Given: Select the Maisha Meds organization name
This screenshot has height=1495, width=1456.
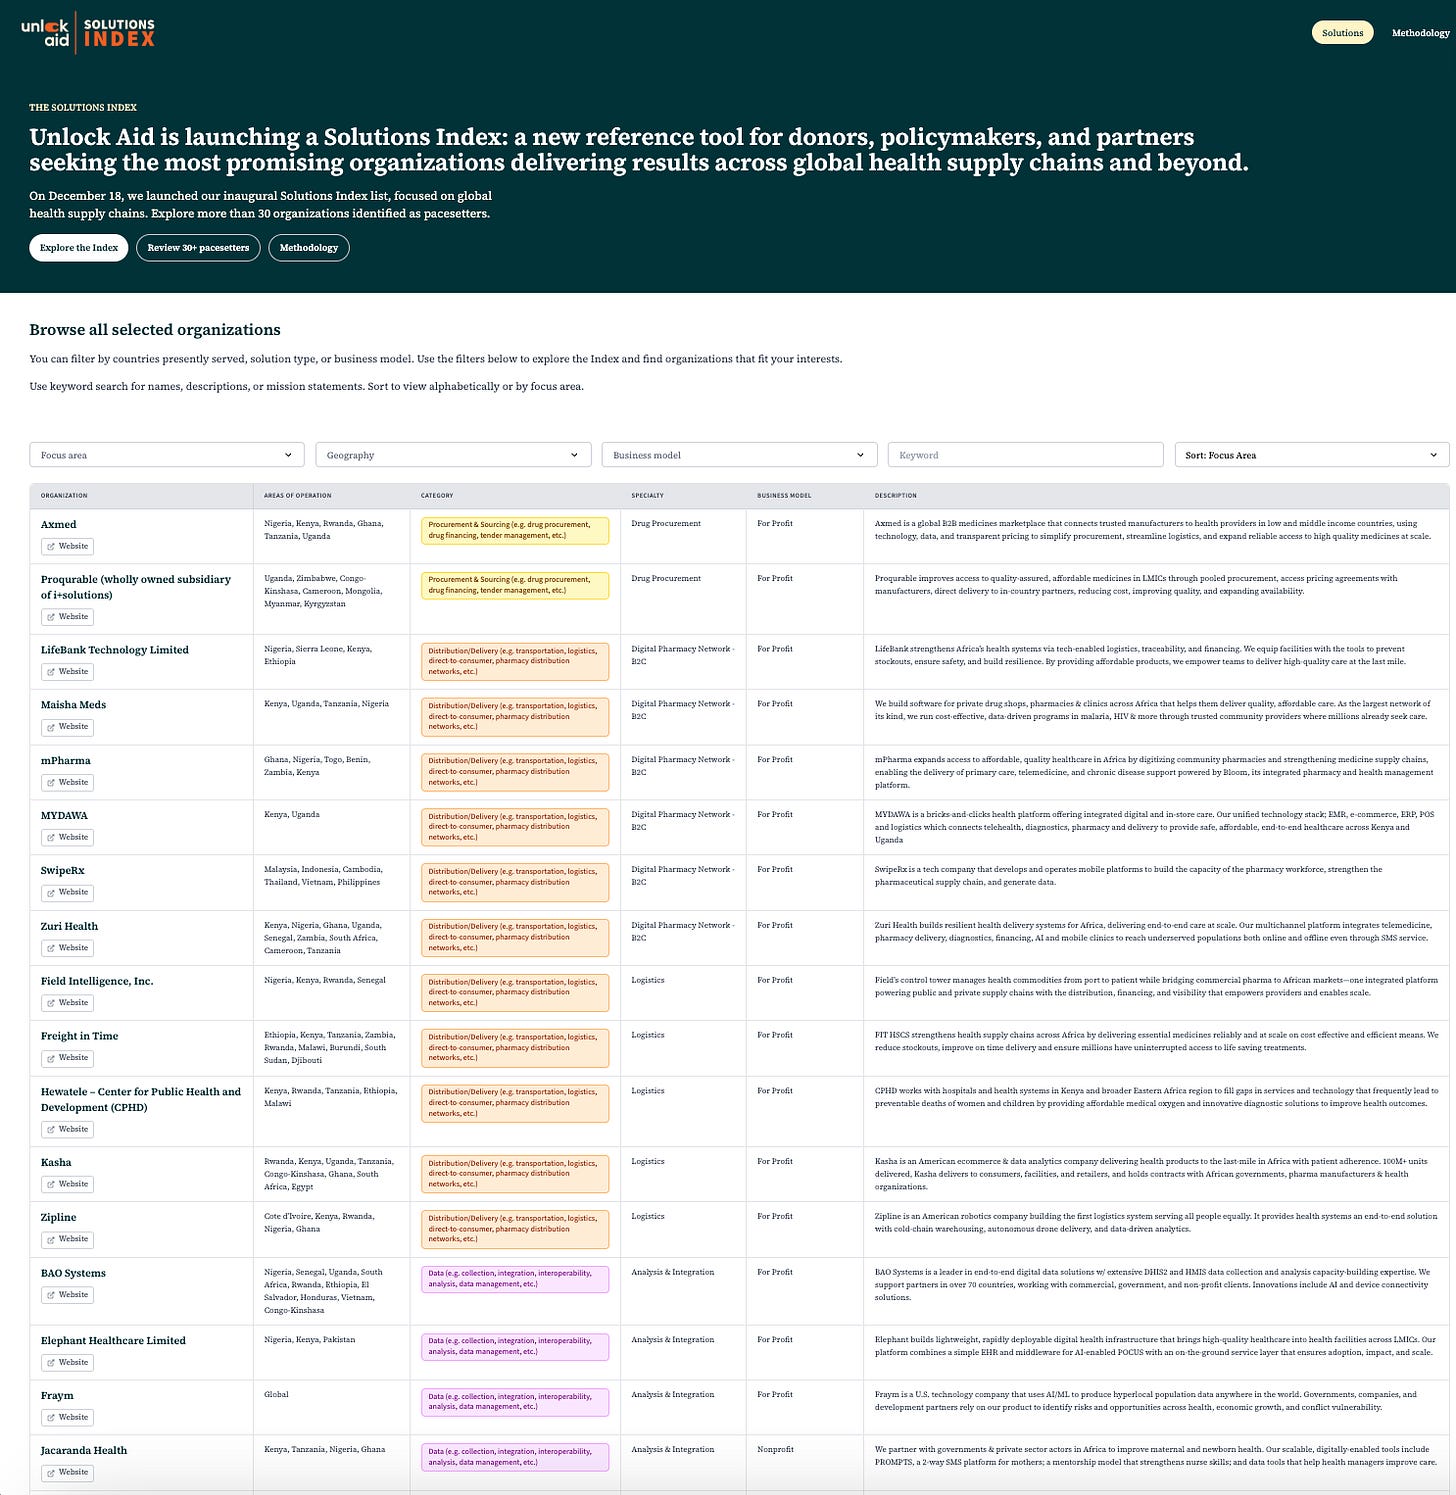Looking at the screenshot, I should (73, 705).
